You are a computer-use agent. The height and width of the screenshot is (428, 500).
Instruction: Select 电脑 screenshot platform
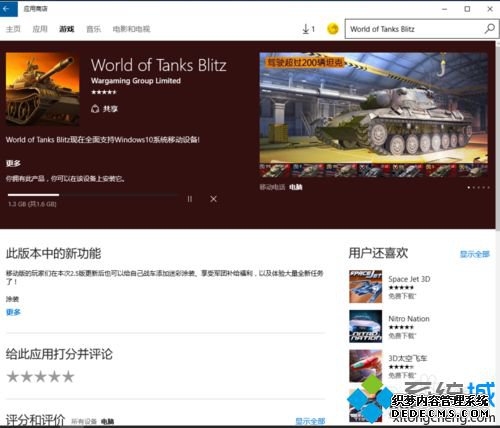pos(296,187)
